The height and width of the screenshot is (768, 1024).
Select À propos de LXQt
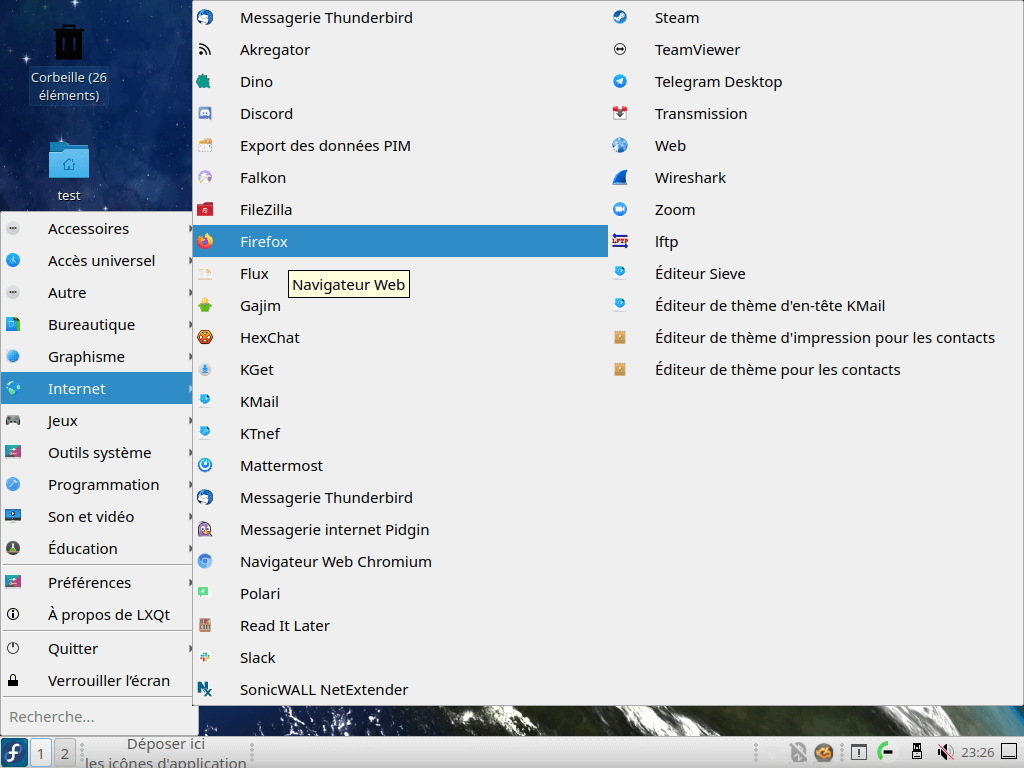[x=97, y=615]
